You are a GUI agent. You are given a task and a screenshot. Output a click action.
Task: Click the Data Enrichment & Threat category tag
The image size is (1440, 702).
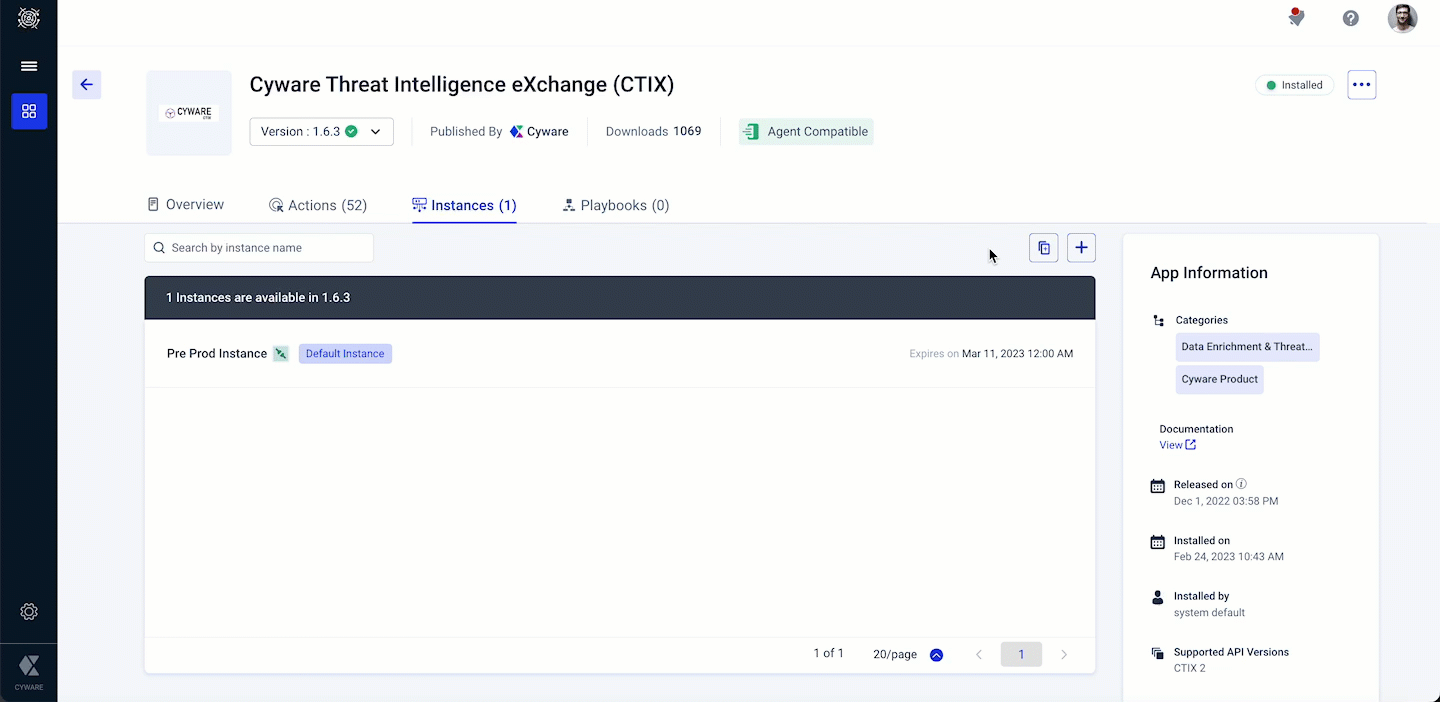pos(1247,347)
